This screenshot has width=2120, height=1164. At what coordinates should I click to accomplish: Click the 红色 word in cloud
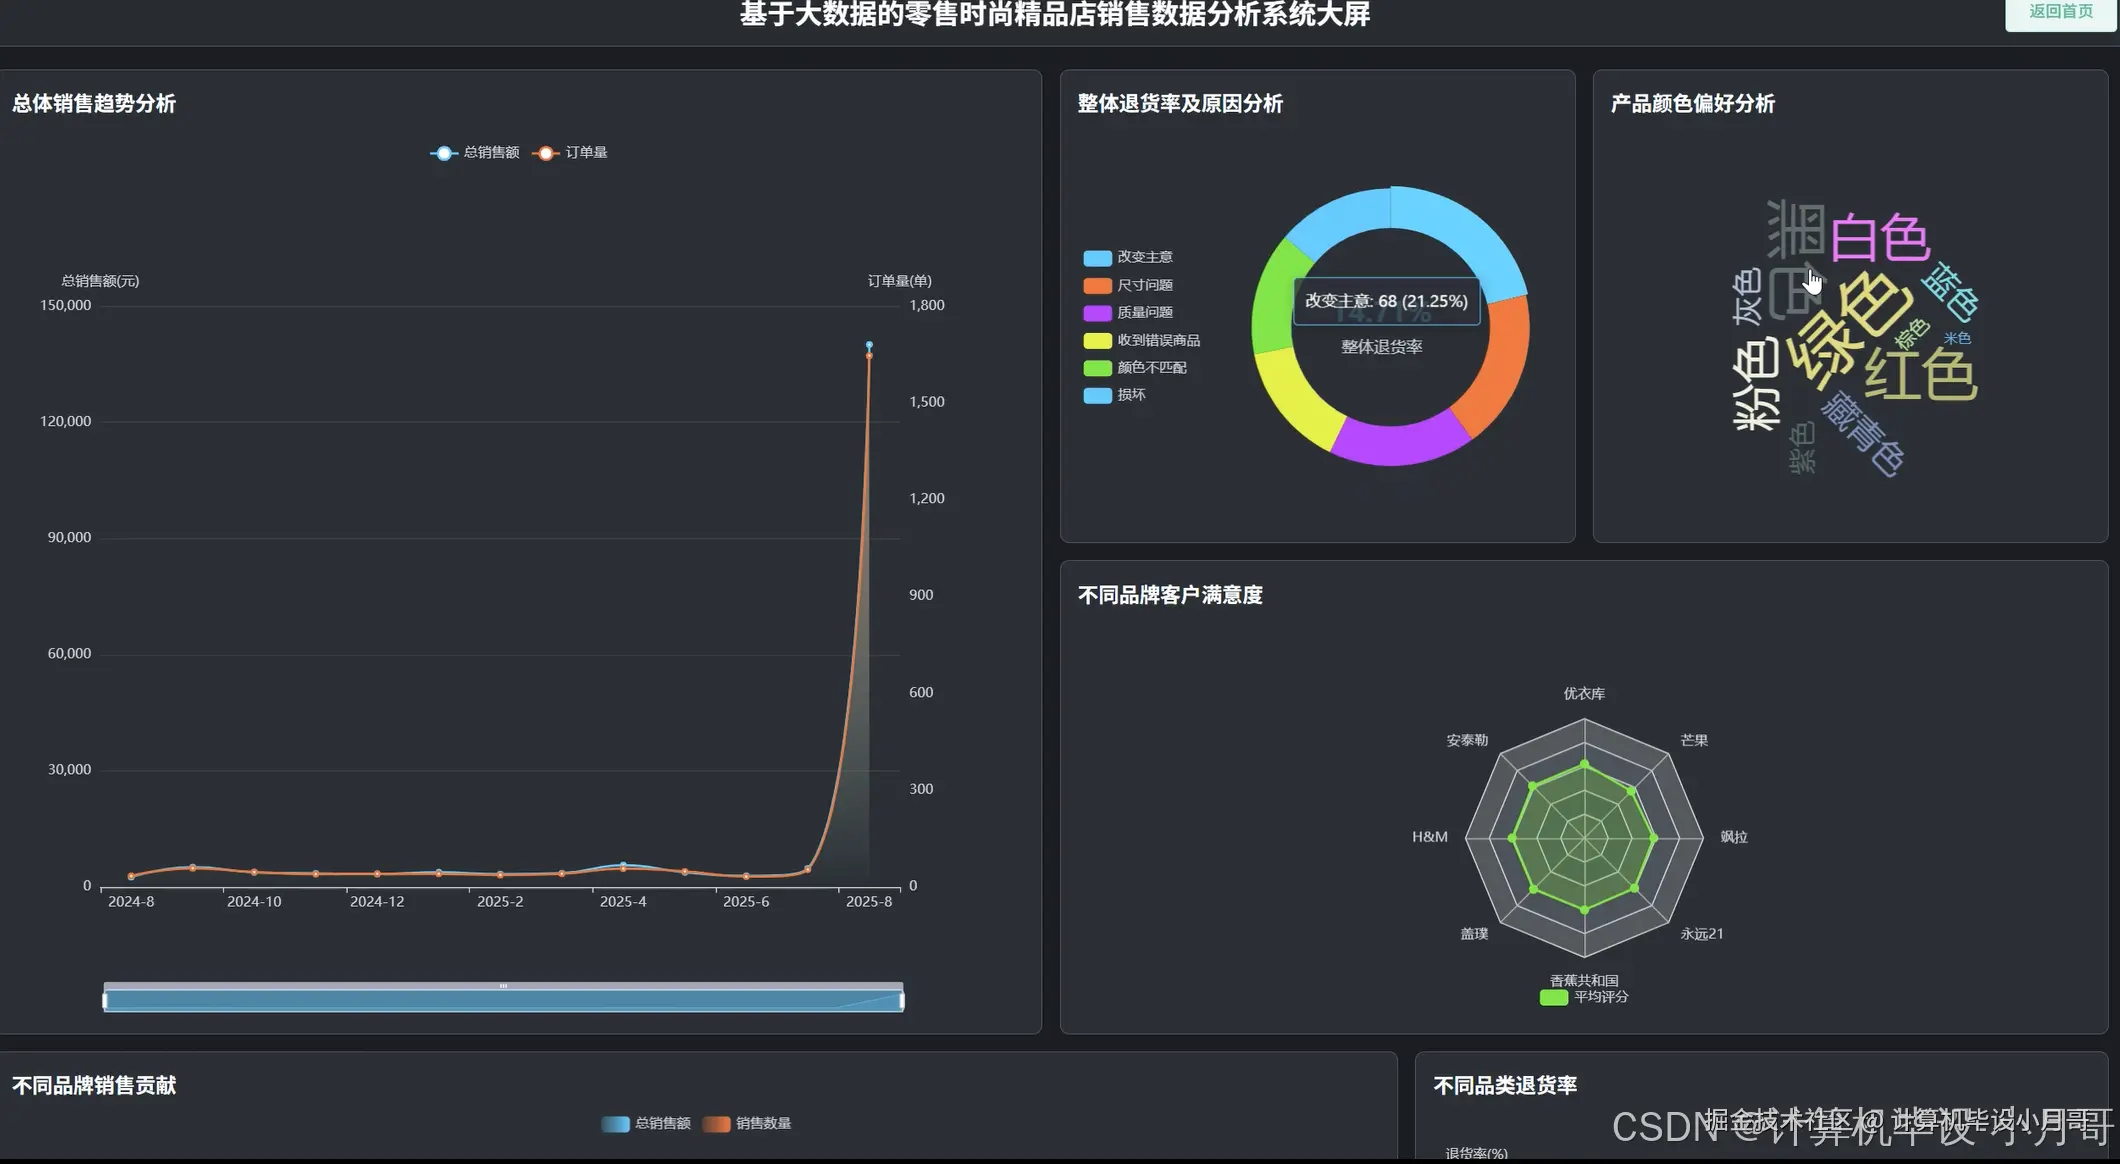click(x=1920, y=375)
